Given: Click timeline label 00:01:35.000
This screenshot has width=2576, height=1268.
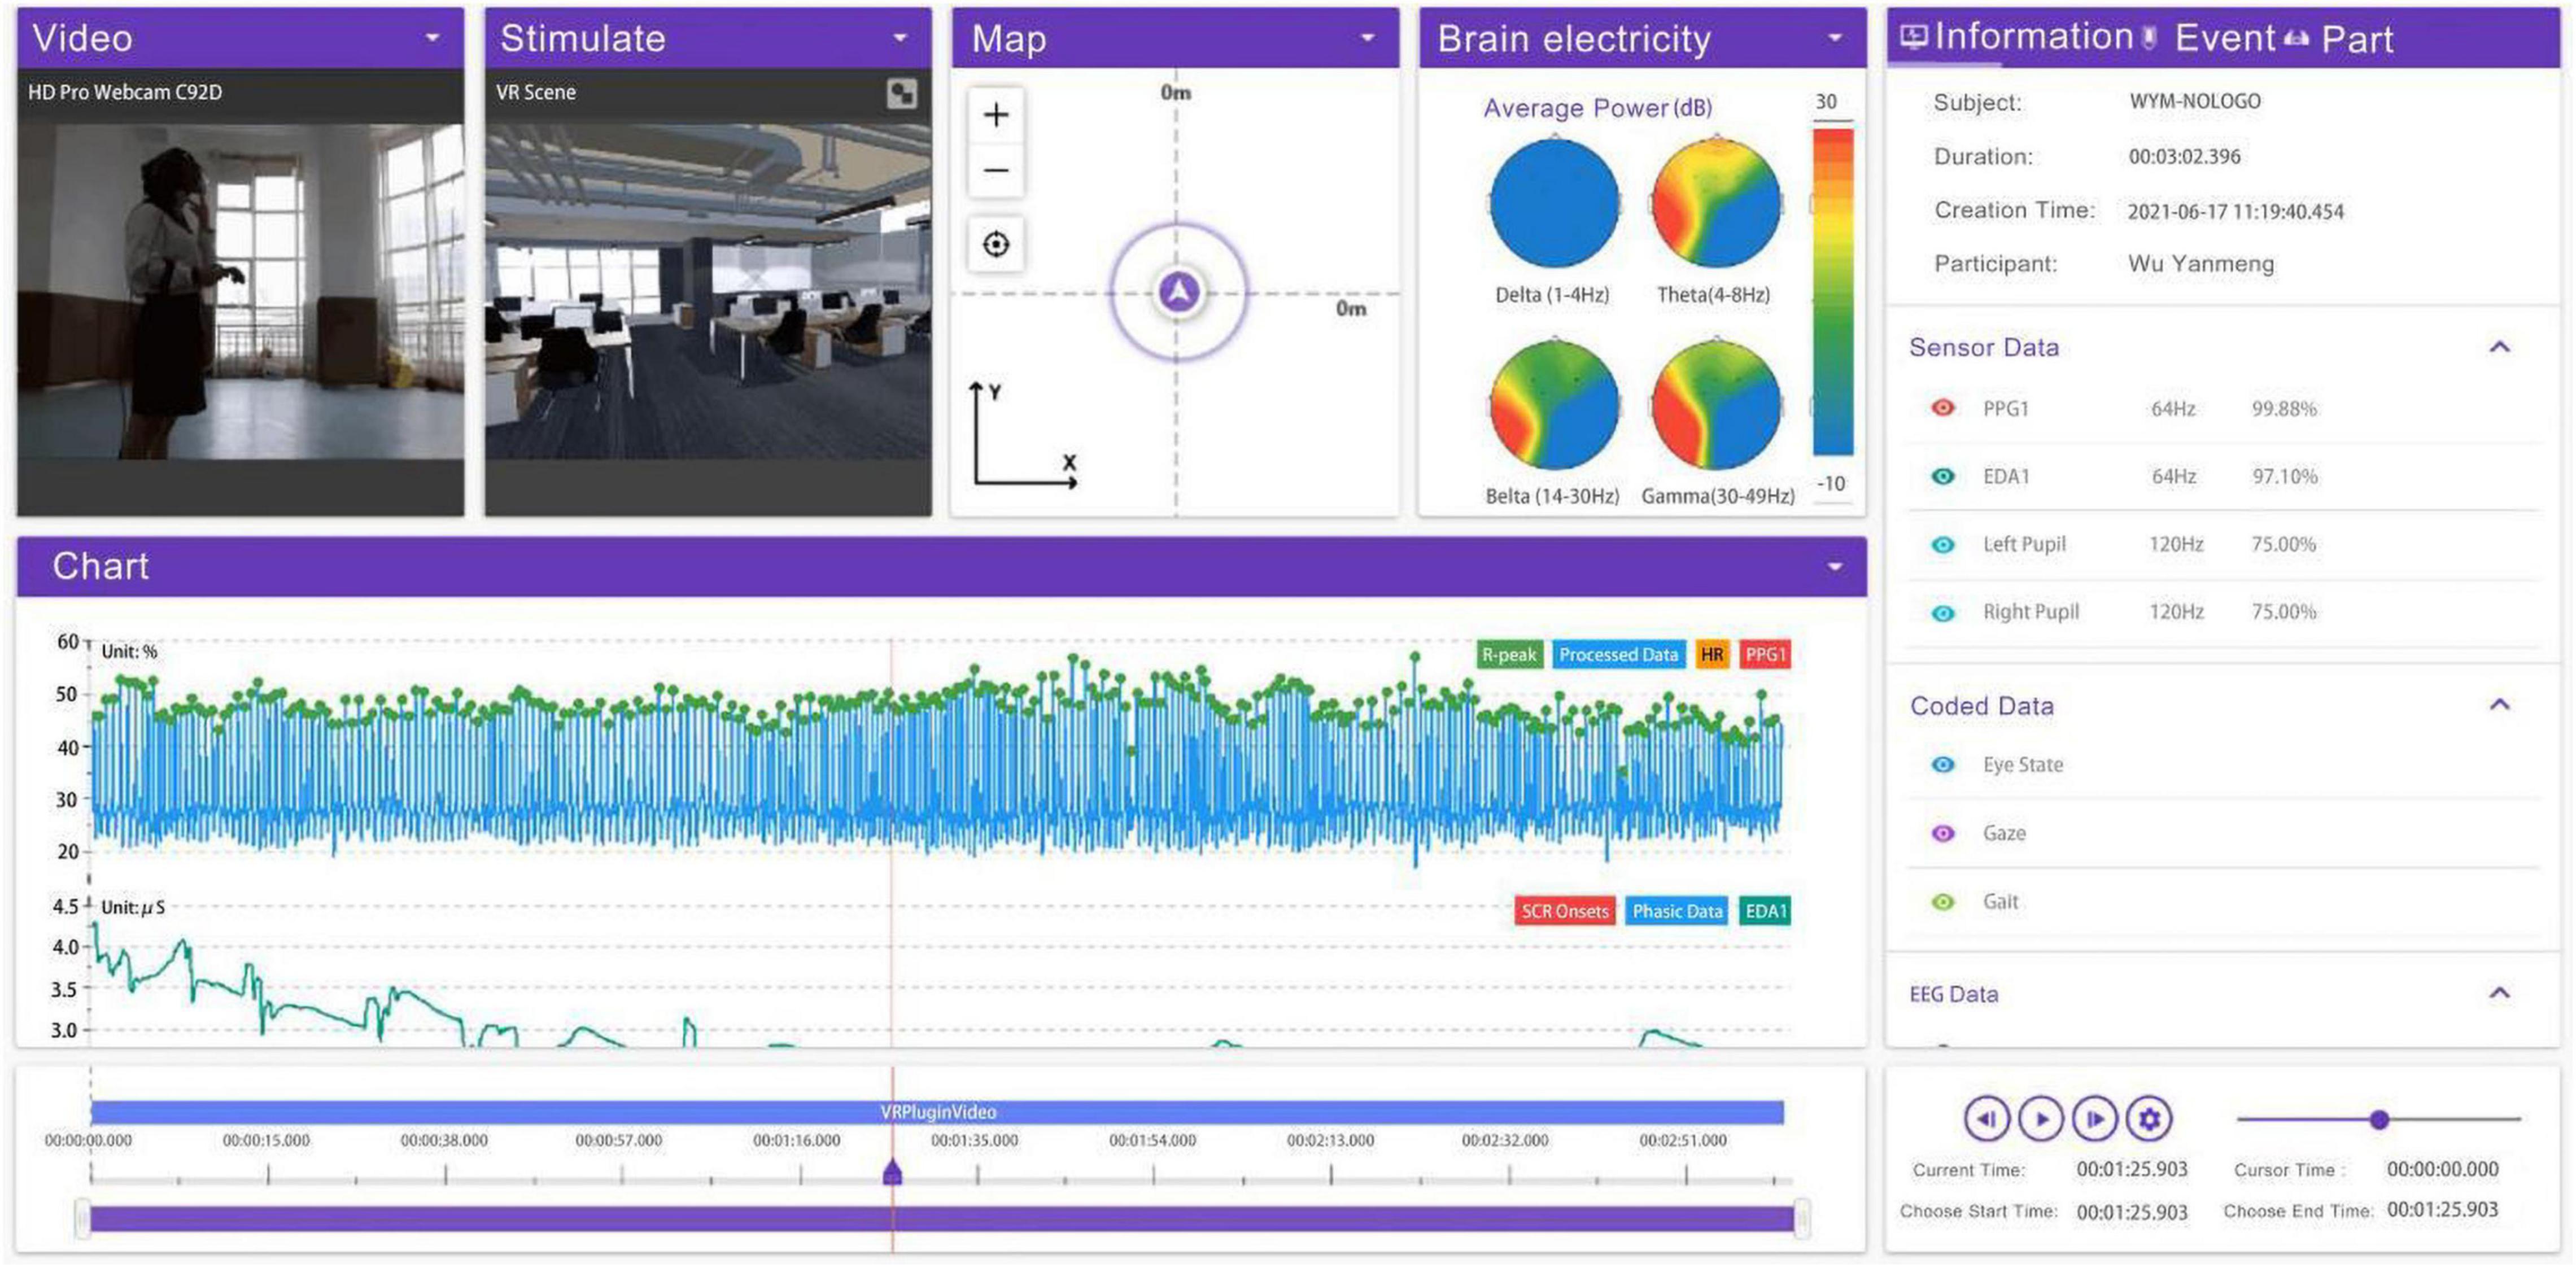Looking at the screenshot, I should pos(975,1140).
